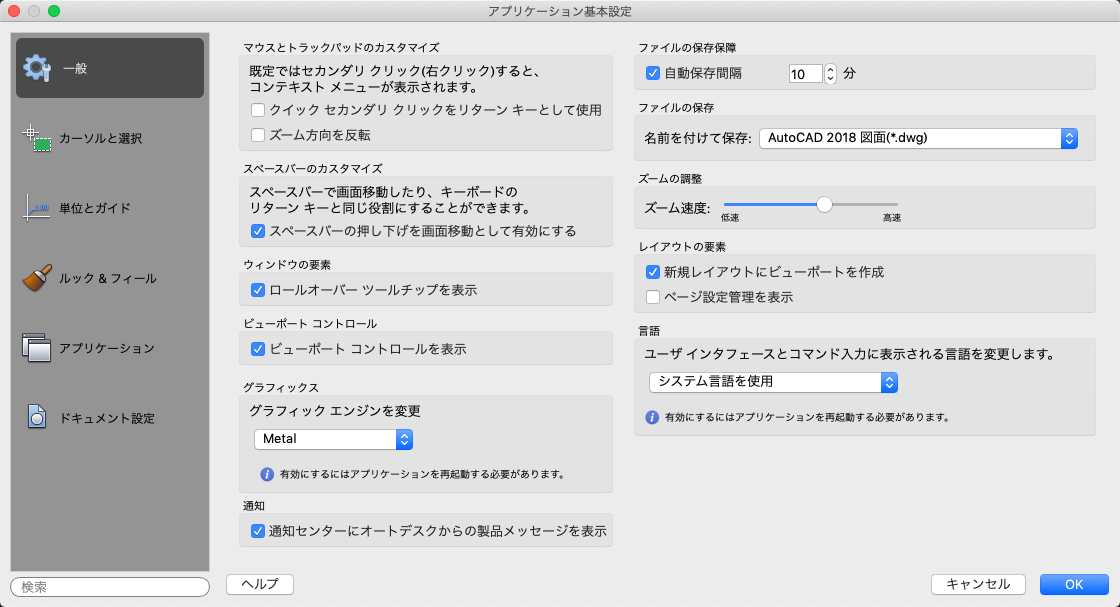Select the 単位とガイド label in the sidebar

click(x=95, y=208)
